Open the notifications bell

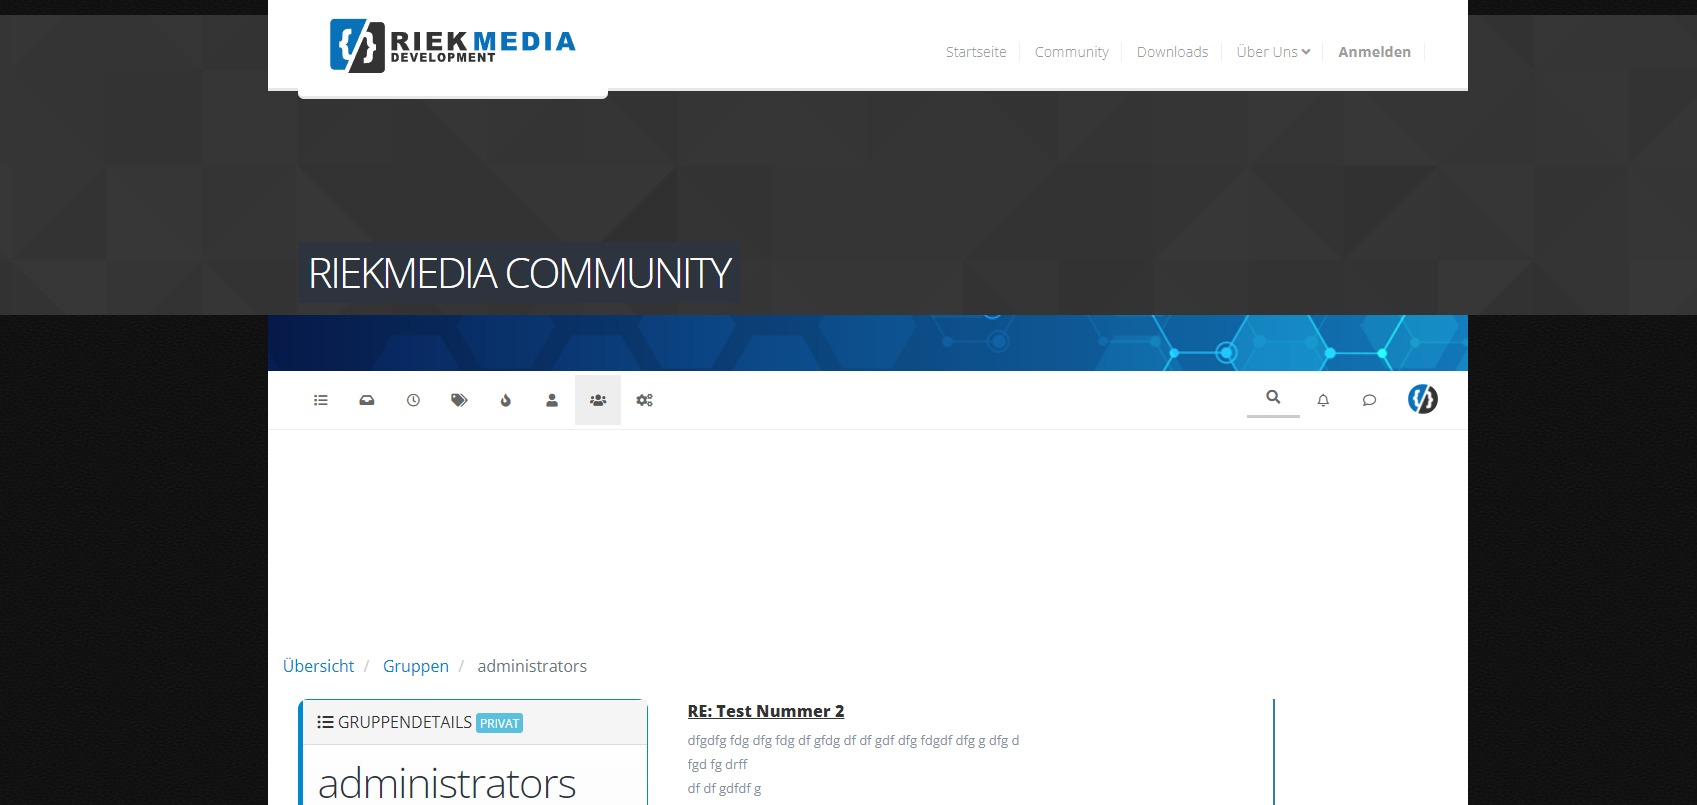point(1323,400)
